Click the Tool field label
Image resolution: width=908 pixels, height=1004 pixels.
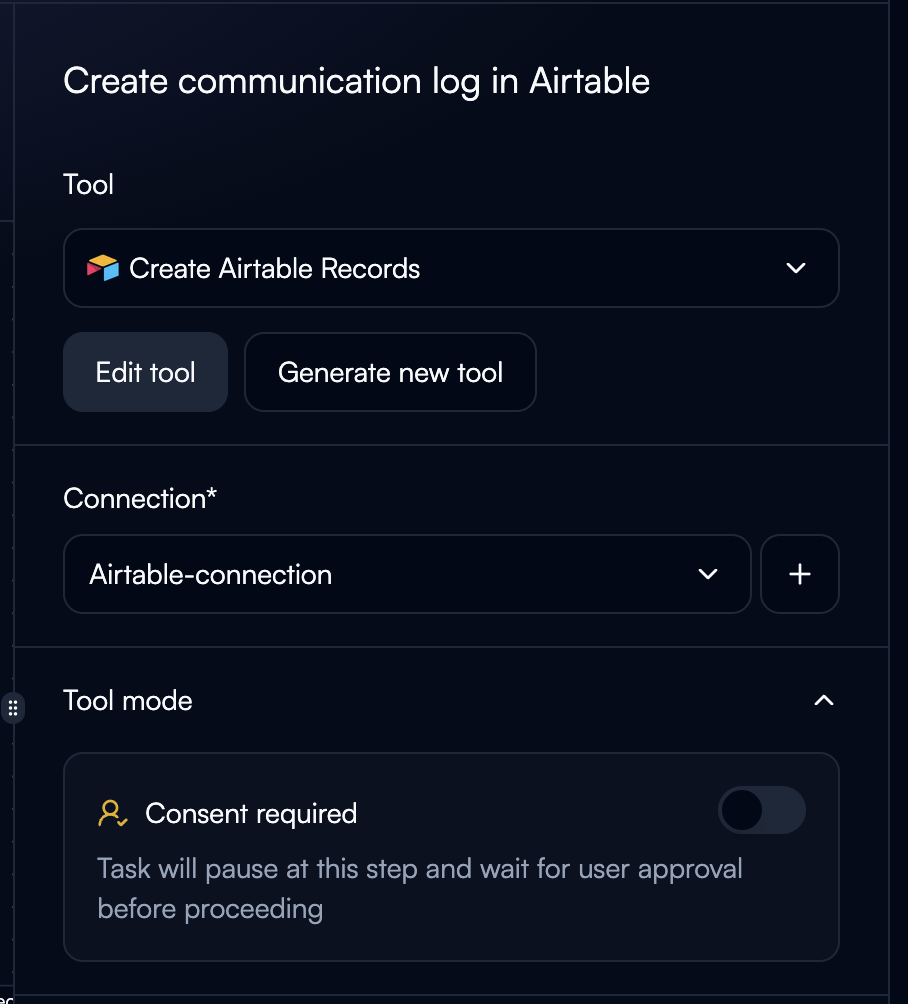click(88, 184)
